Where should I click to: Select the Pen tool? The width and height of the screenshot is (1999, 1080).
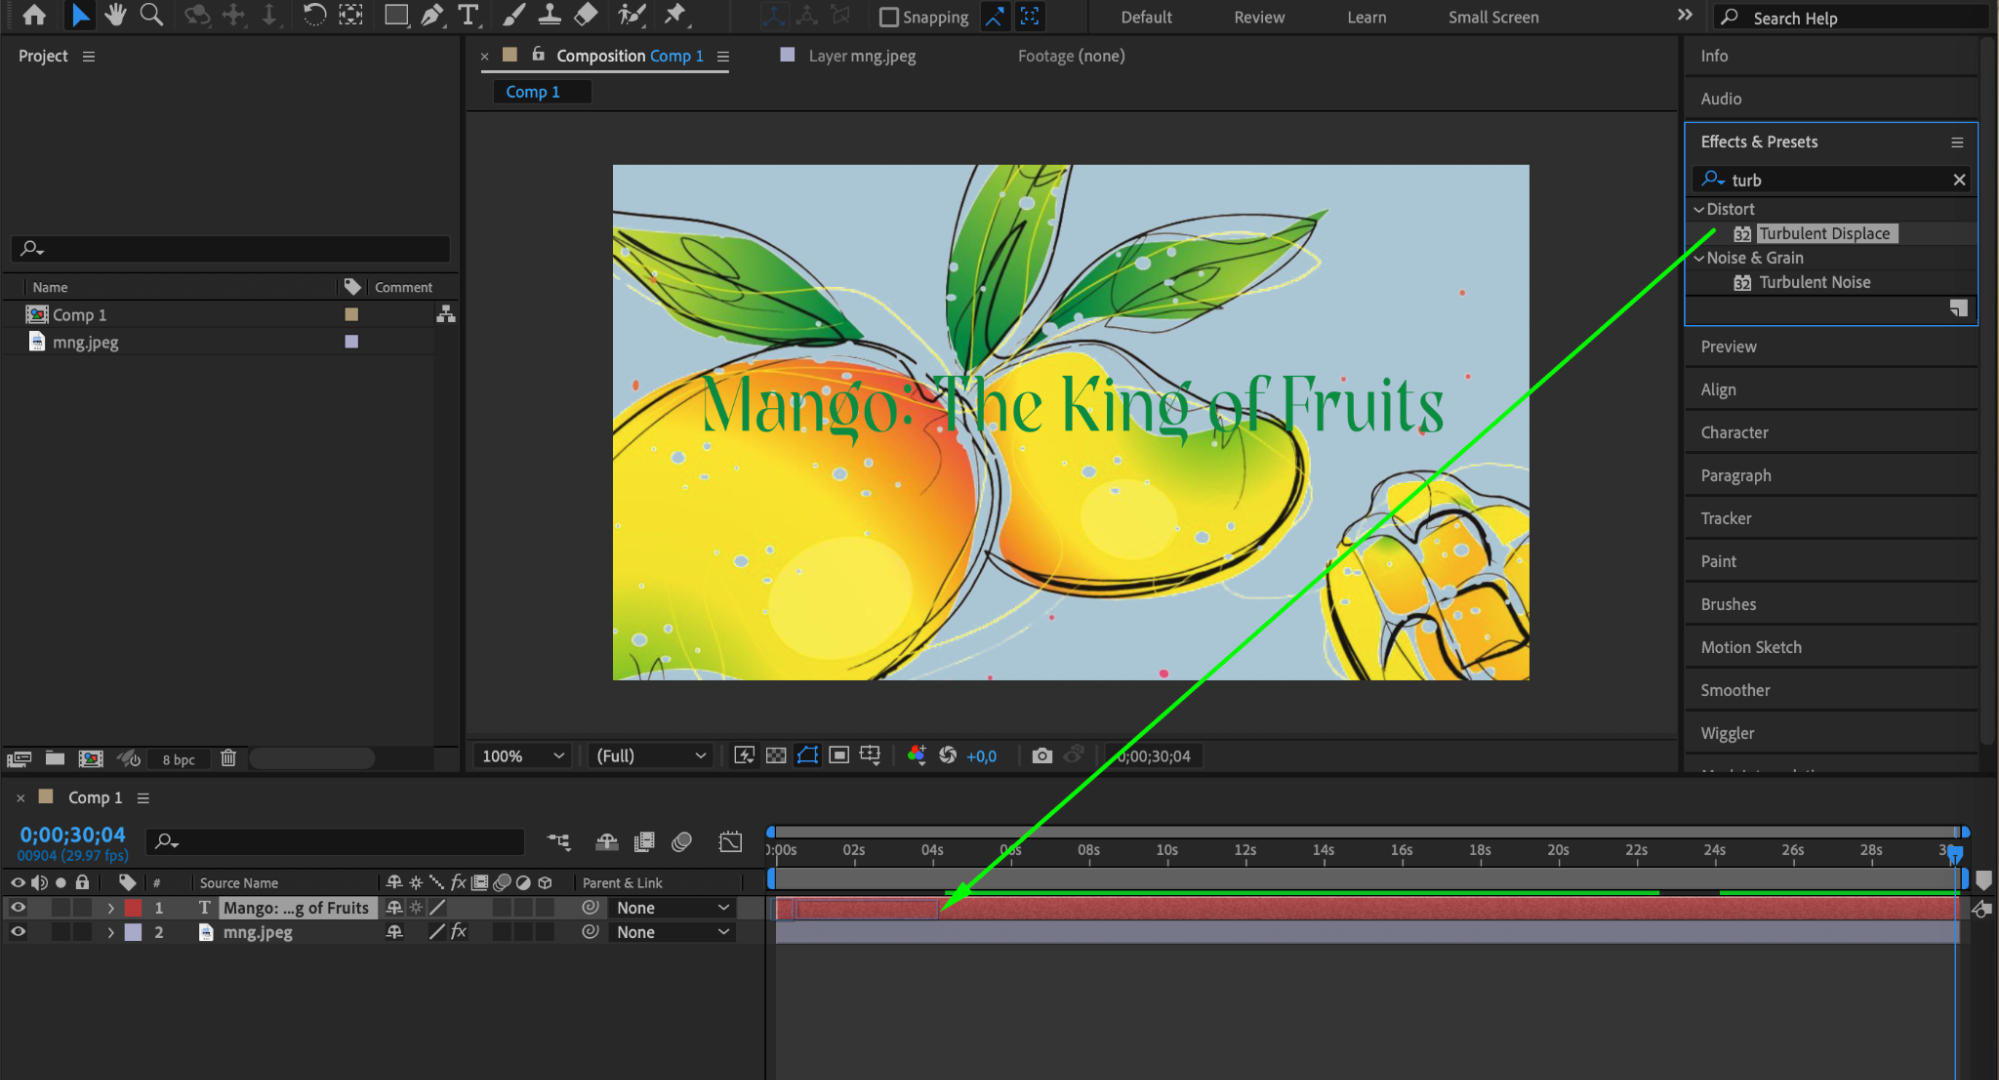[432, 15]
